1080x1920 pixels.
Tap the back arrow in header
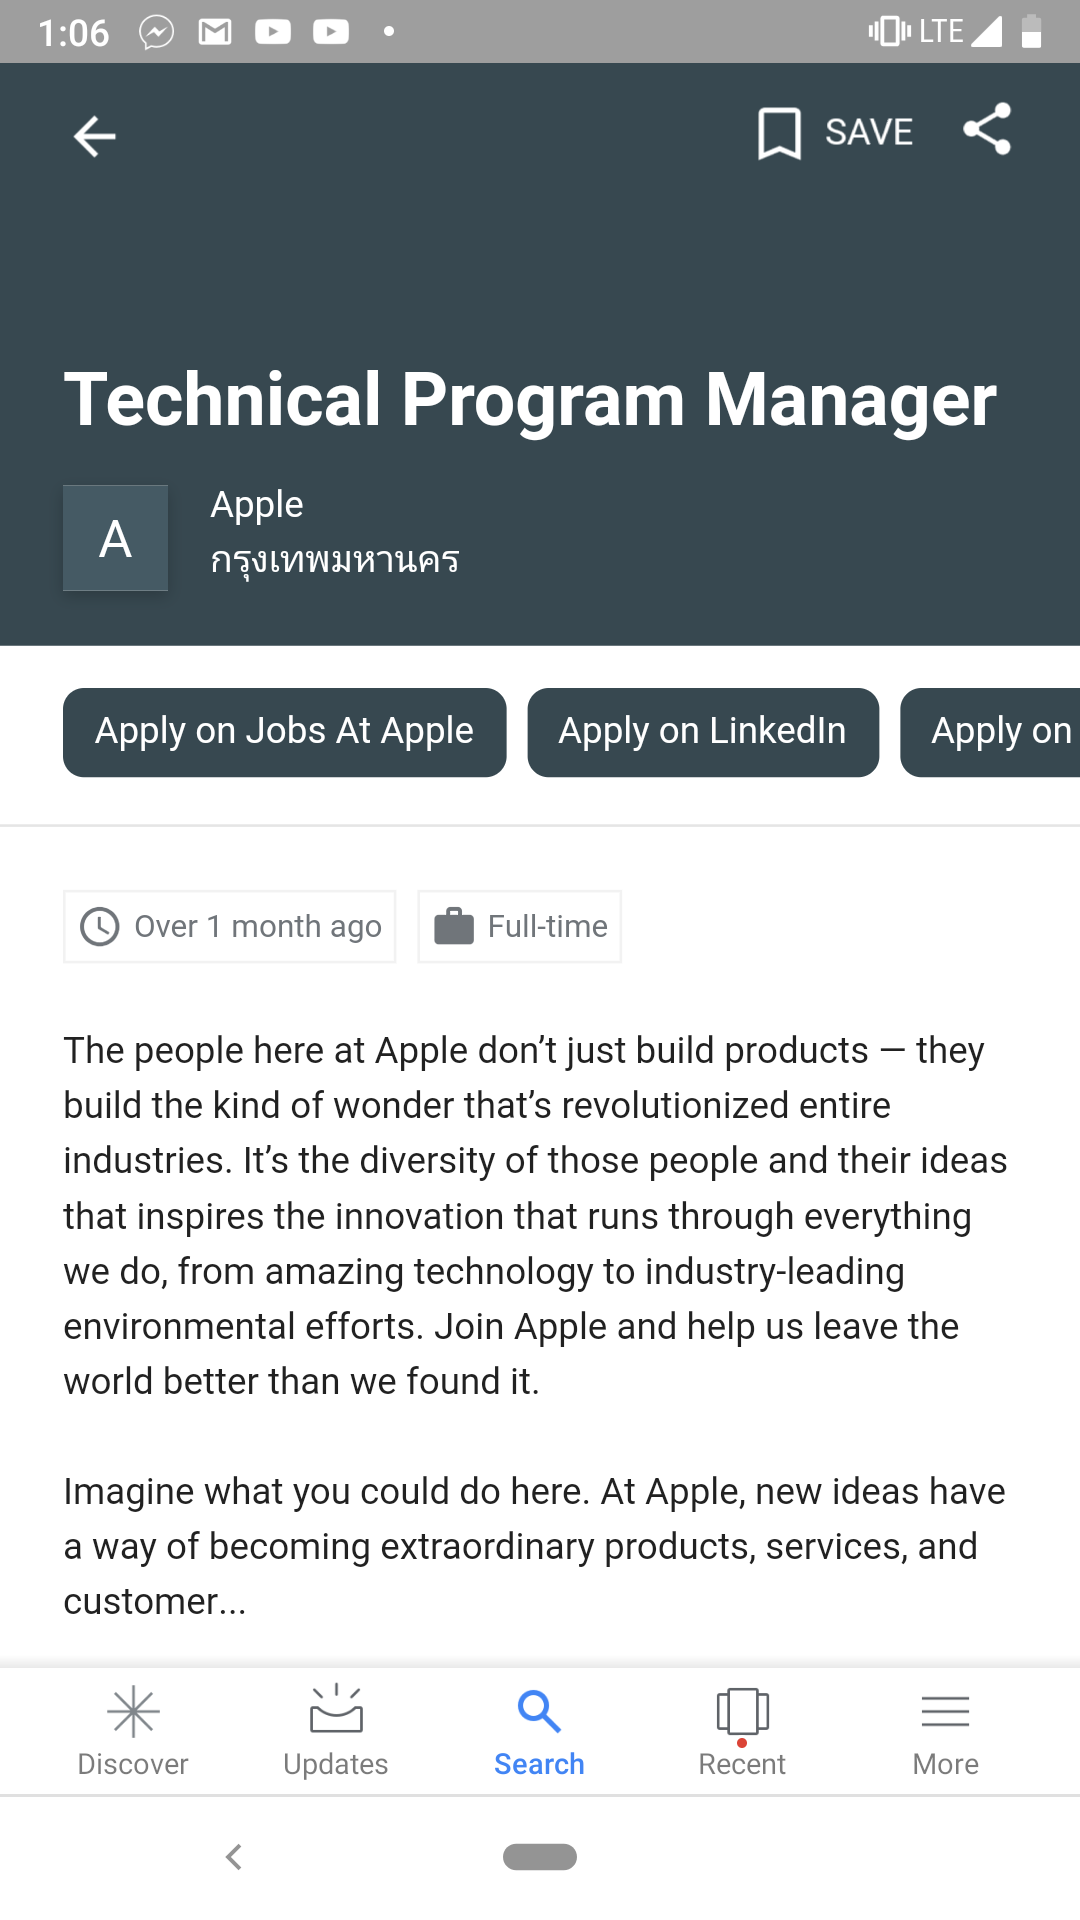pyautogui.click(x=95, y=136)
